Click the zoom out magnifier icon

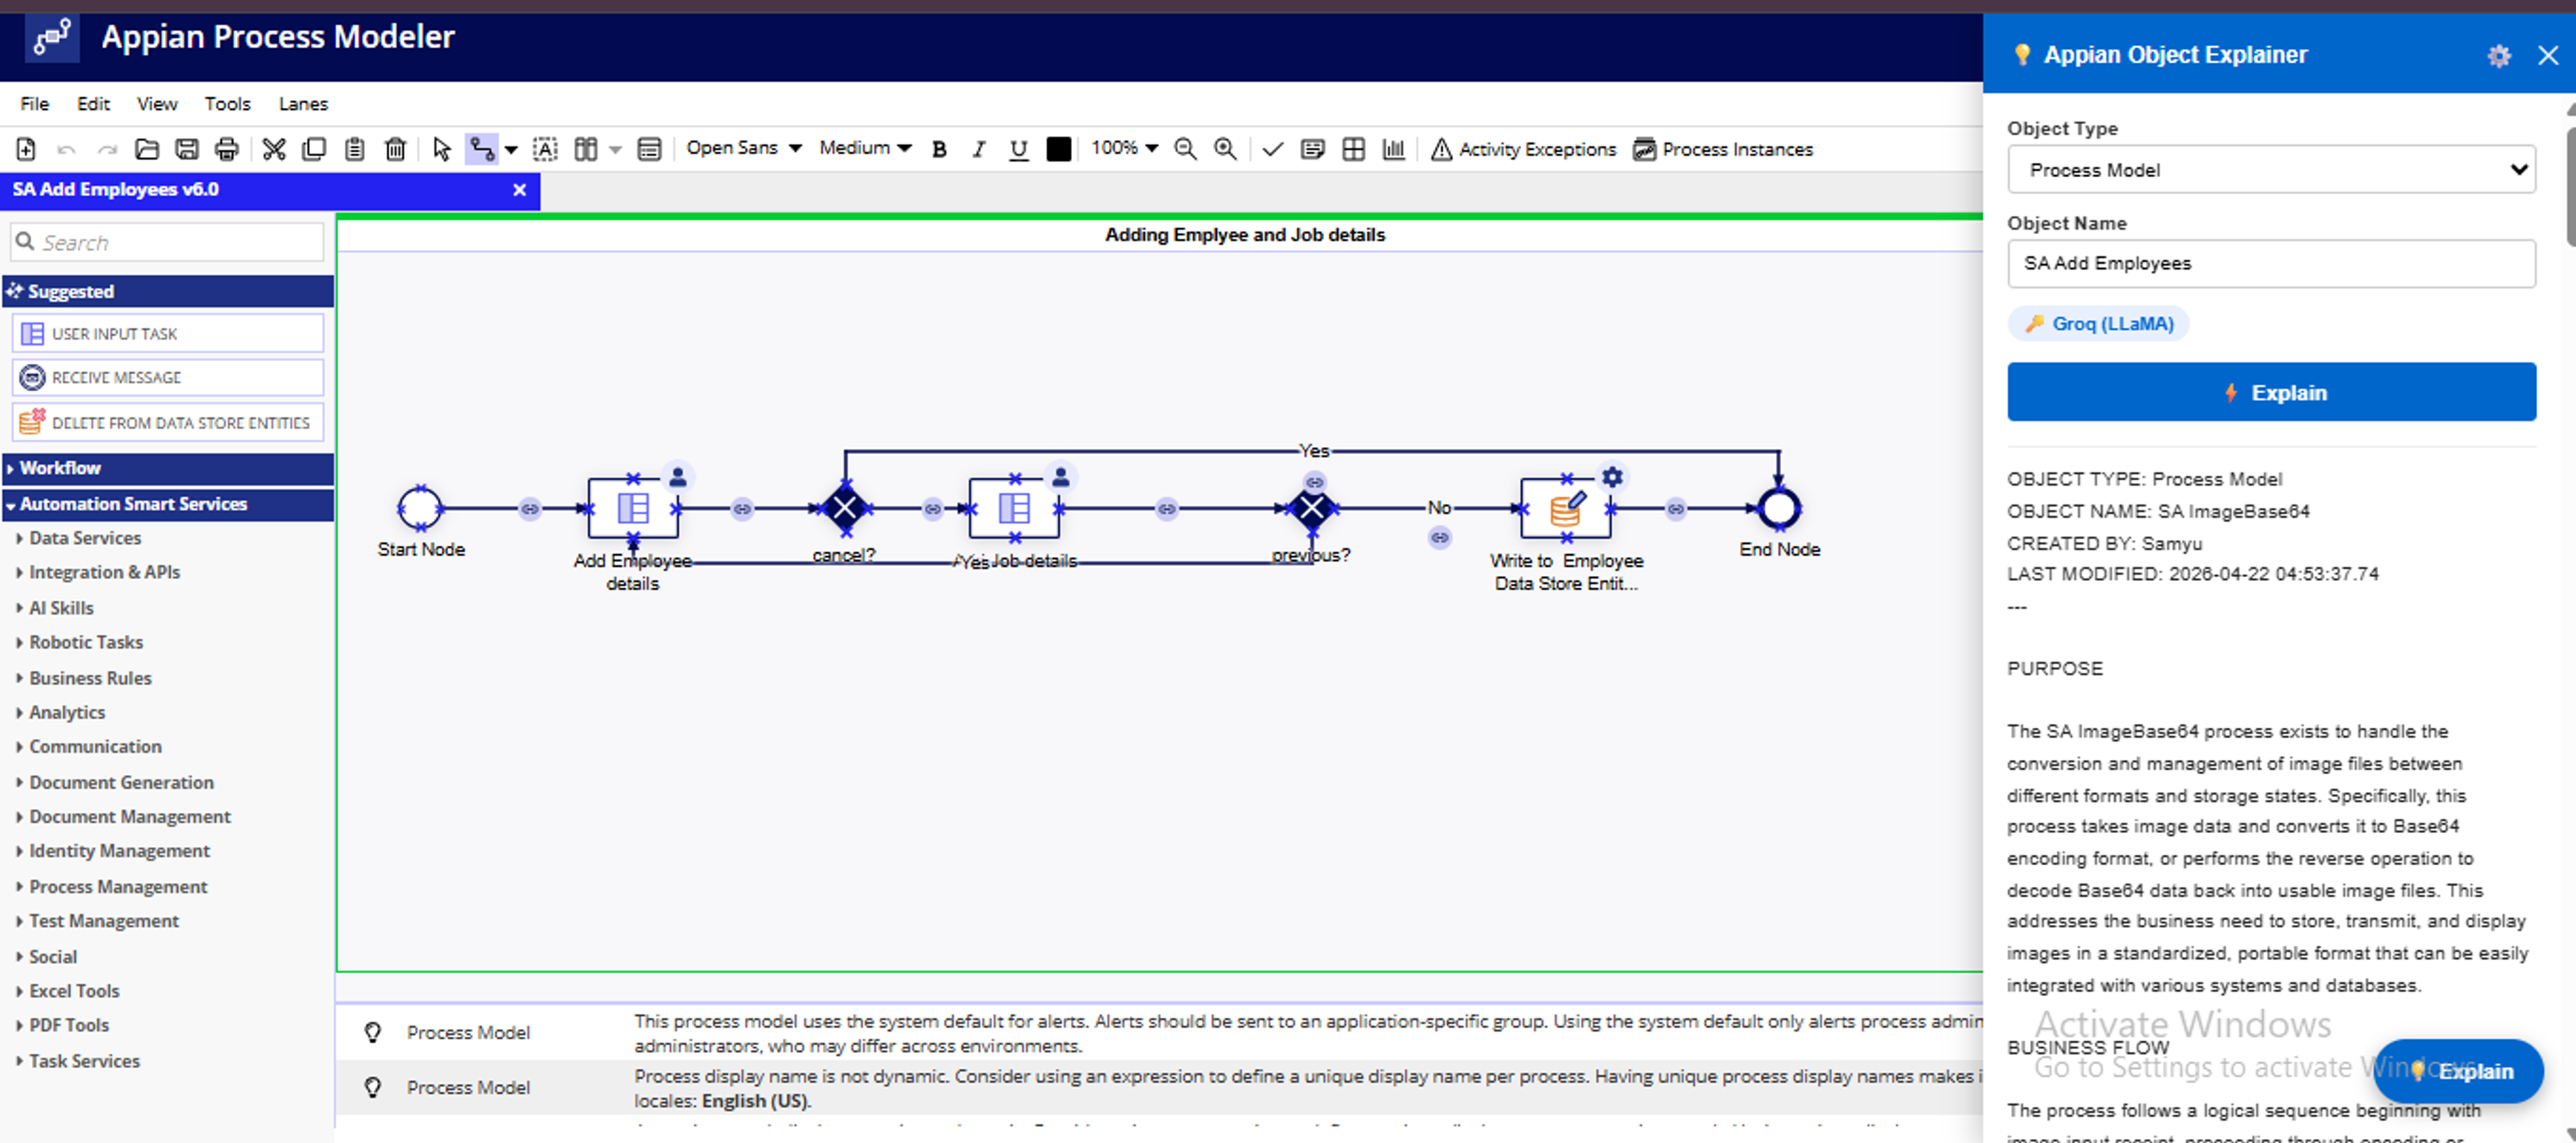click(x=1185, y=149)
